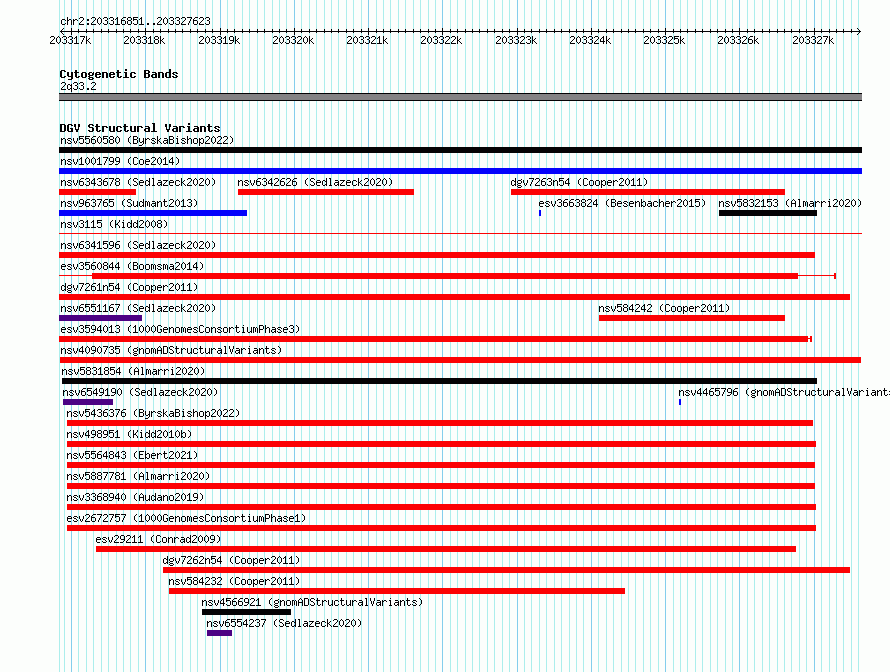The height and width of the screenshot is (672, 890).
Task: Open nsv584242 (Cooper2011) label
Action: pyautogui.click(x=664, y=308)
